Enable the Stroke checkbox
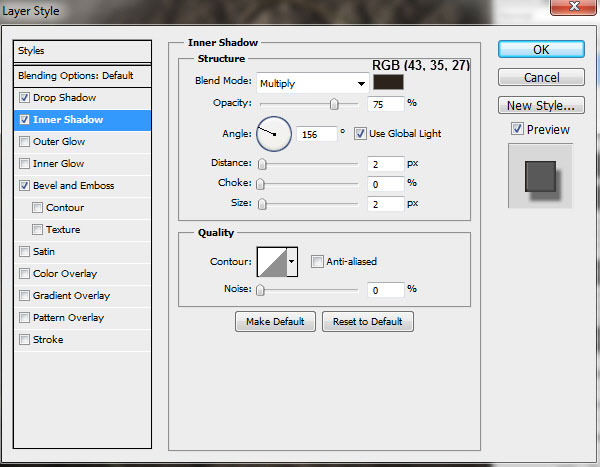The width and height of the screenshot is (600, 467). [x=24, y=340]
